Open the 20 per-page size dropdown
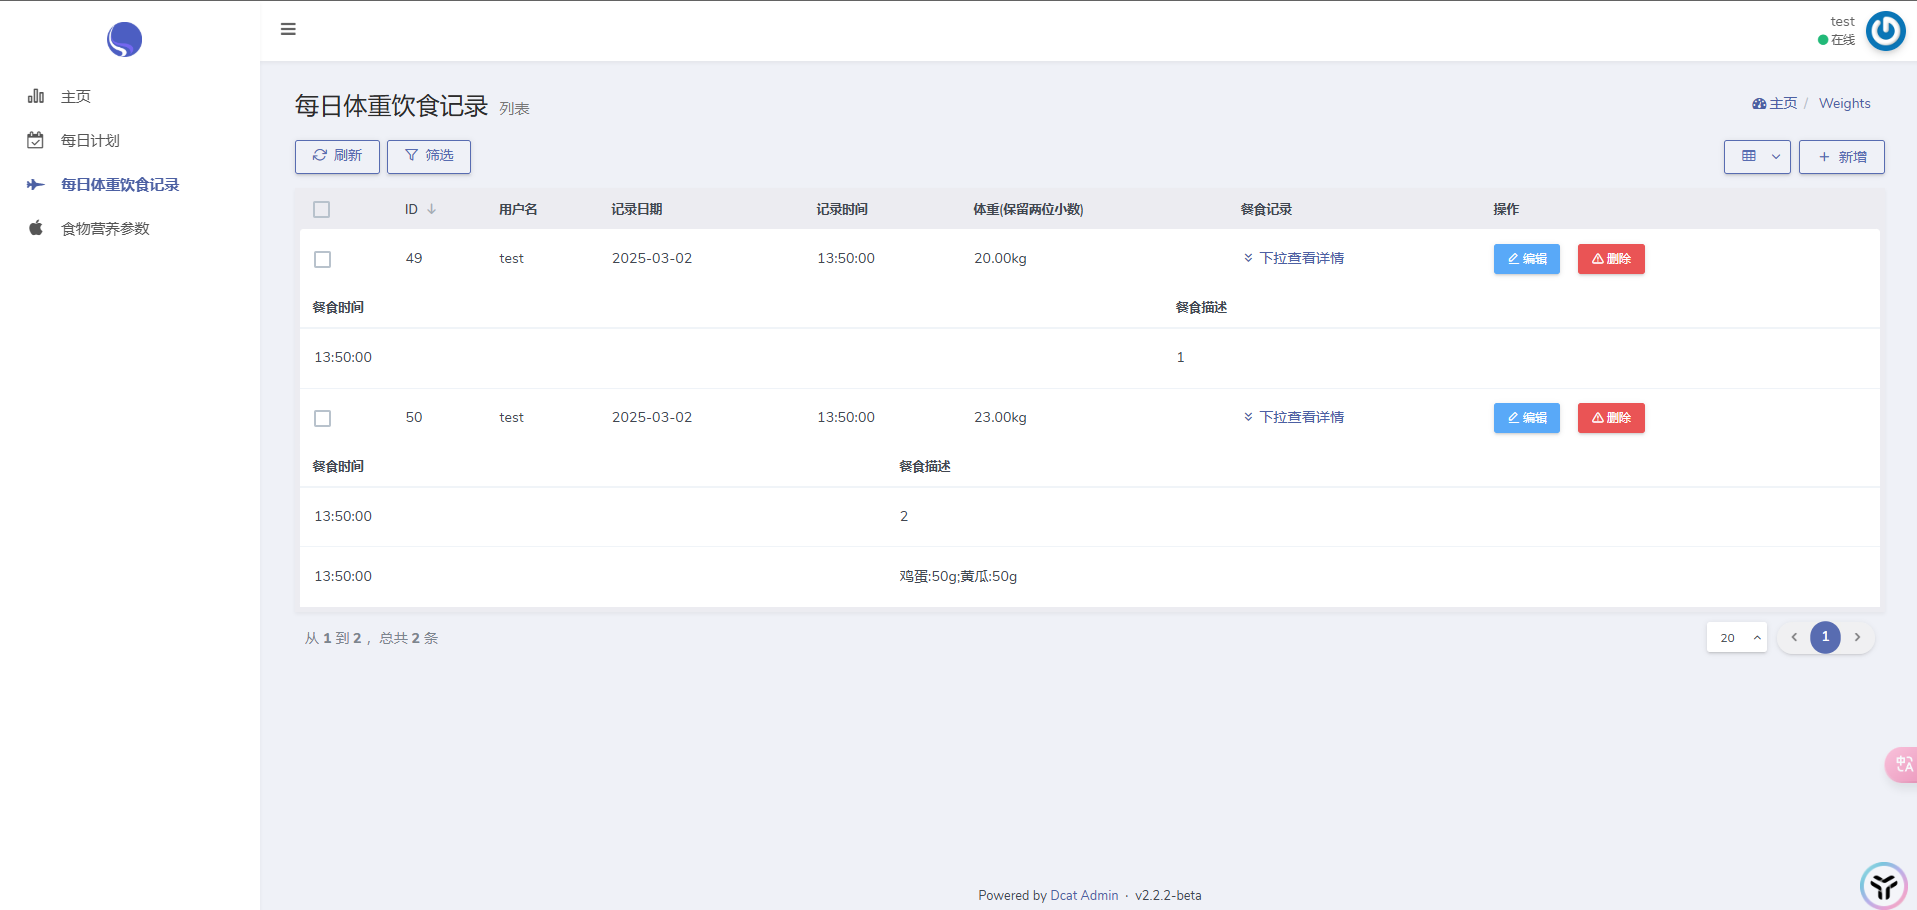The height and width of the screenshot is (910, 1917). pos(1737,637)
